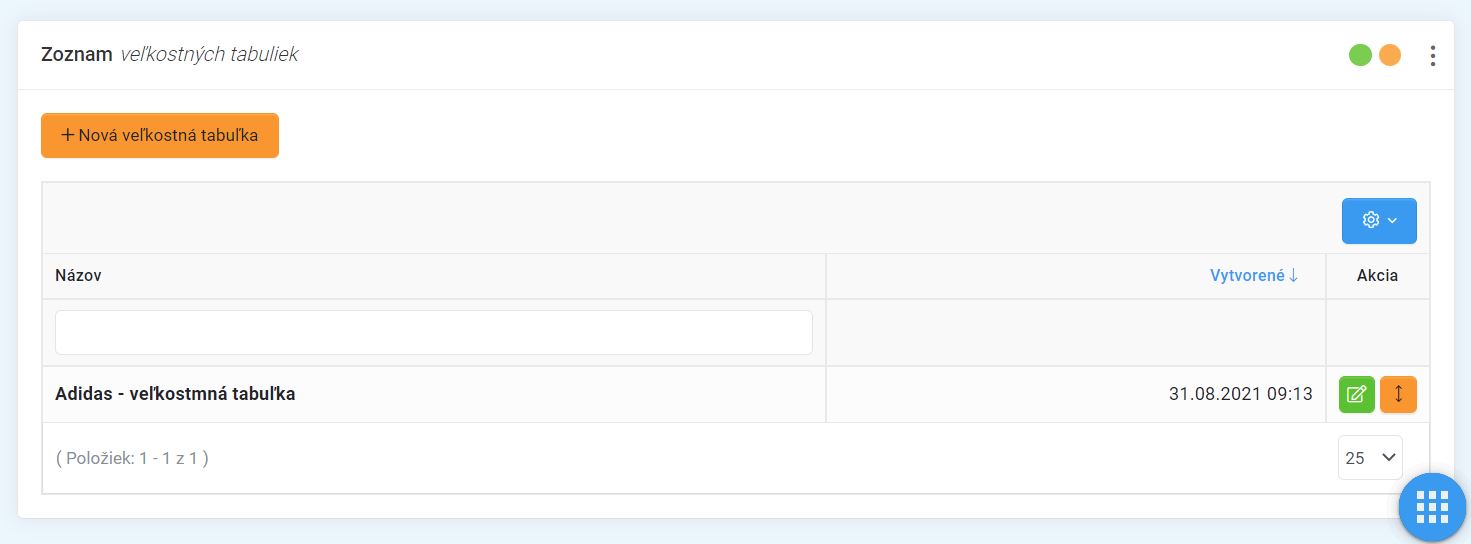This screenshot has width=1471, height=544.
Task: Click the orange reorder arrows icon
Action: [x=1398, y=394]
